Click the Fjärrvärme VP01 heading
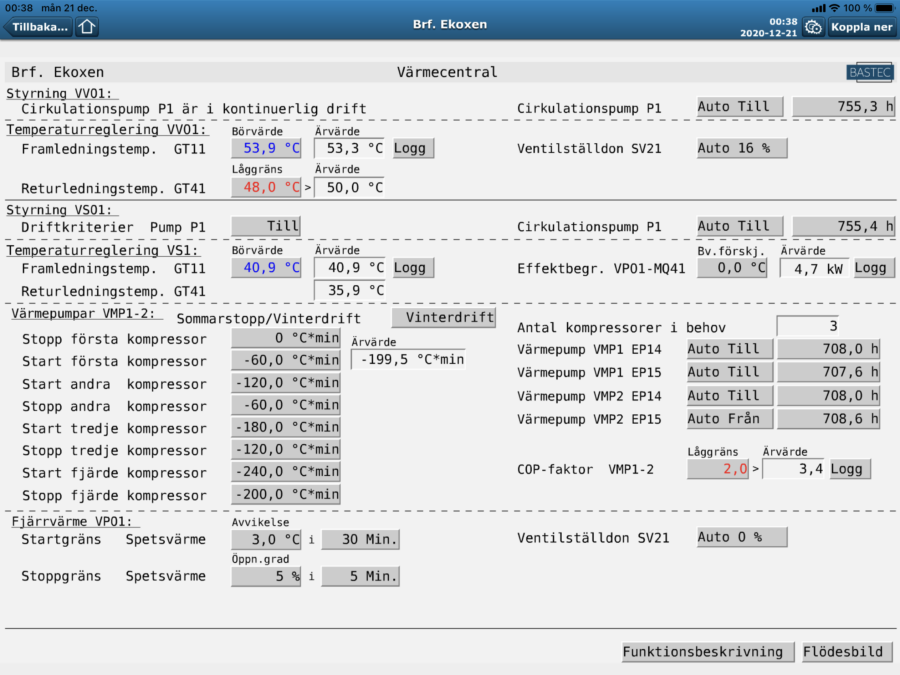The width and height of the screenshot is (900, 675). pos(72,521)
